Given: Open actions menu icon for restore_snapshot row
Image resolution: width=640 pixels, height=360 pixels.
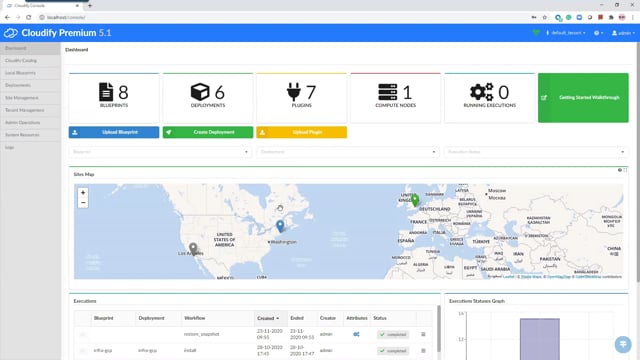Looking at the screenshot, I should point(423,334).
